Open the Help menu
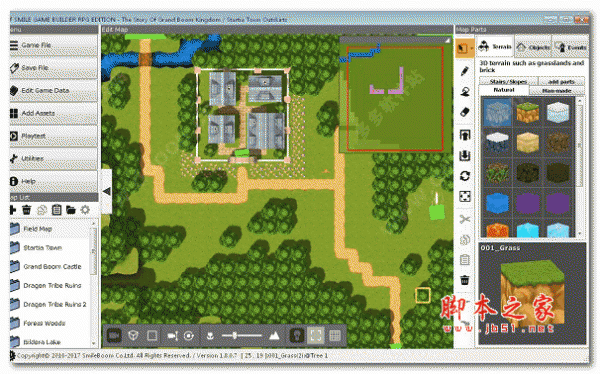 coord(54,181)
